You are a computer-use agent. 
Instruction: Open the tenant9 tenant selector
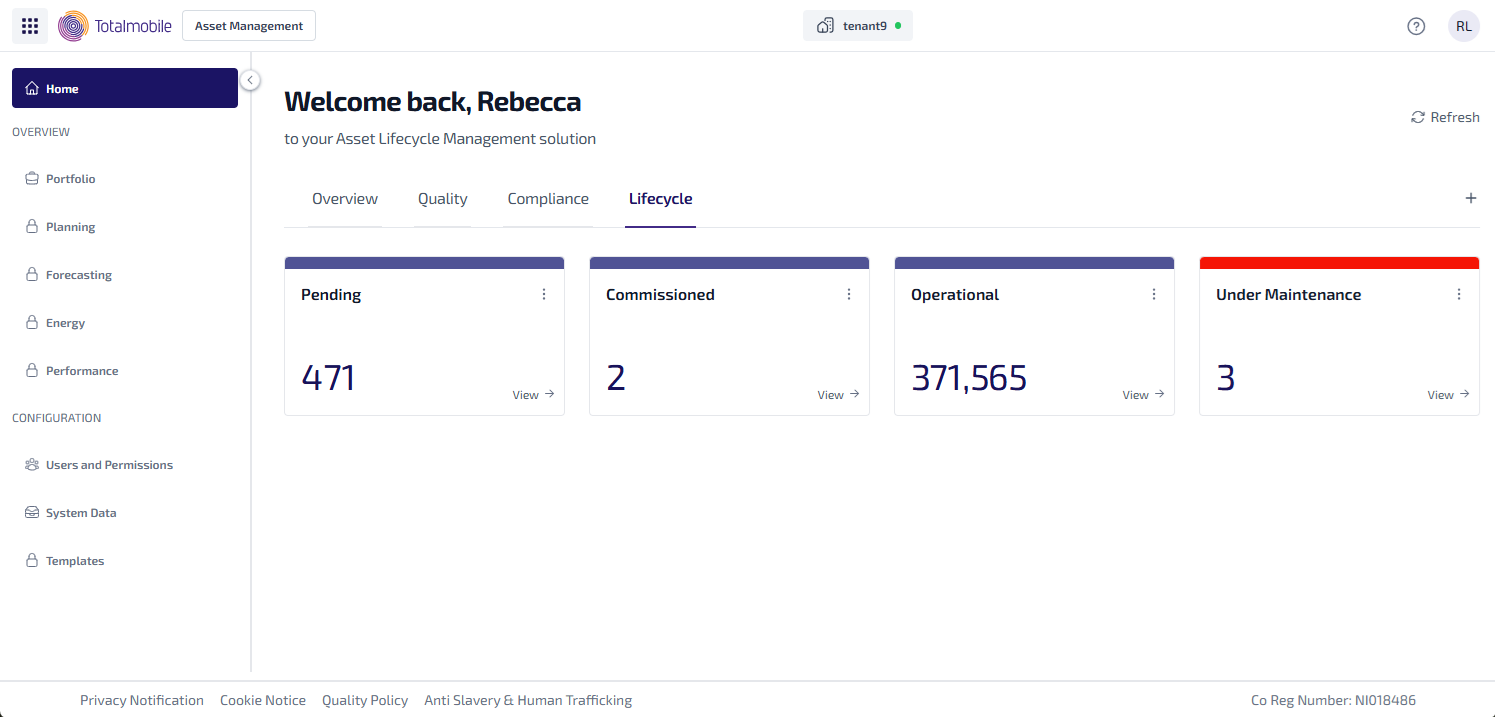tap(857, 26)
